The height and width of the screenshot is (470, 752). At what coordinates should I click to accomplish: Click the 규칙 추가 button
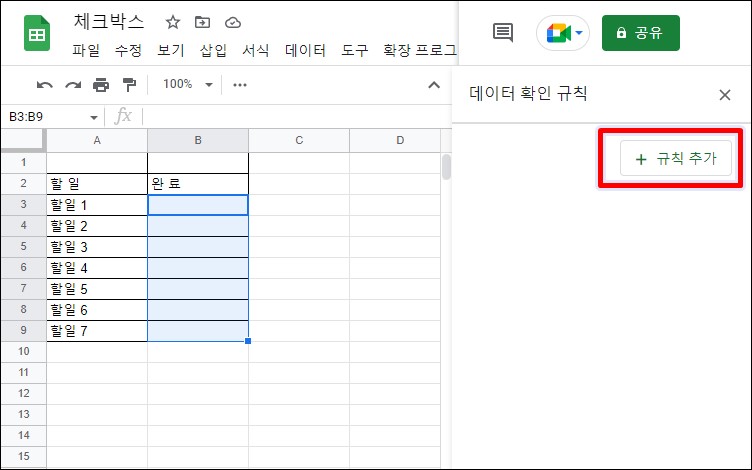[x=676, y=158]
